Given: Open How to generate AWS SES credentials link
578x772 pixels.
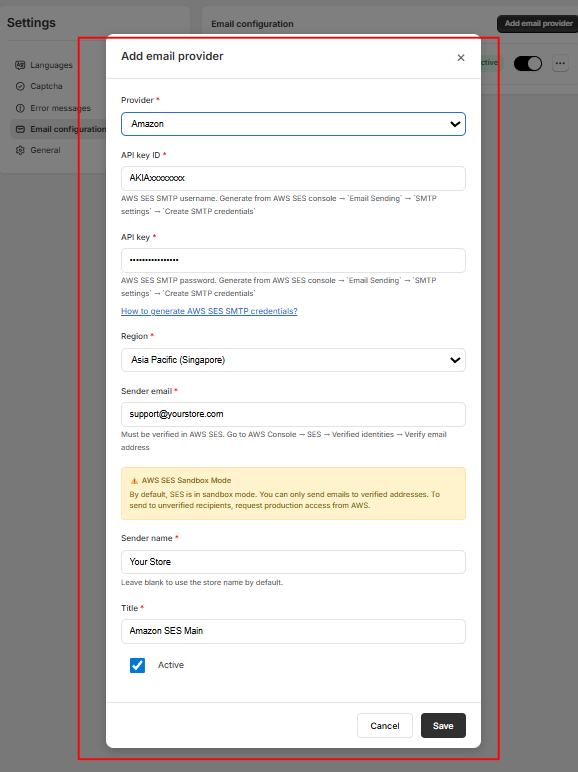Looking at the screenshot, I should tap(209, 311).
